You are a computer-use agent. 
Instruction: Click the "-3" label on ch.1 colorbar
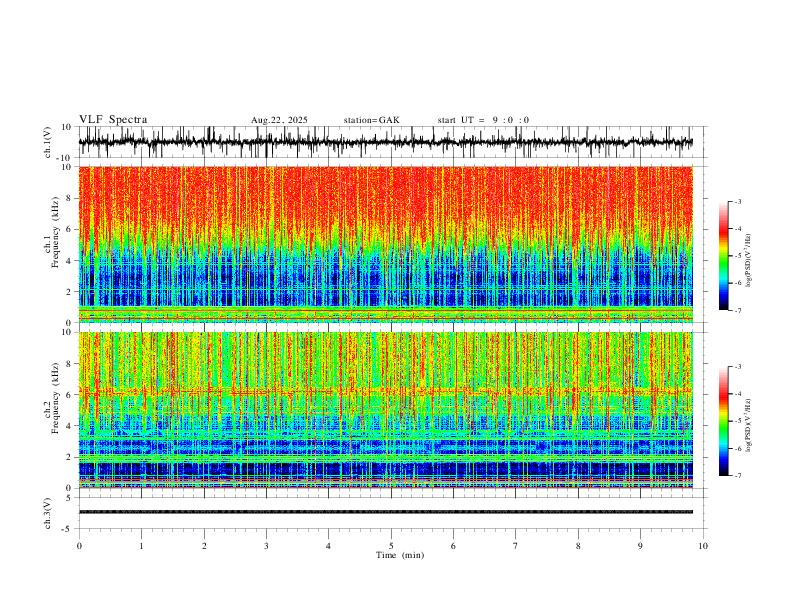738,201
